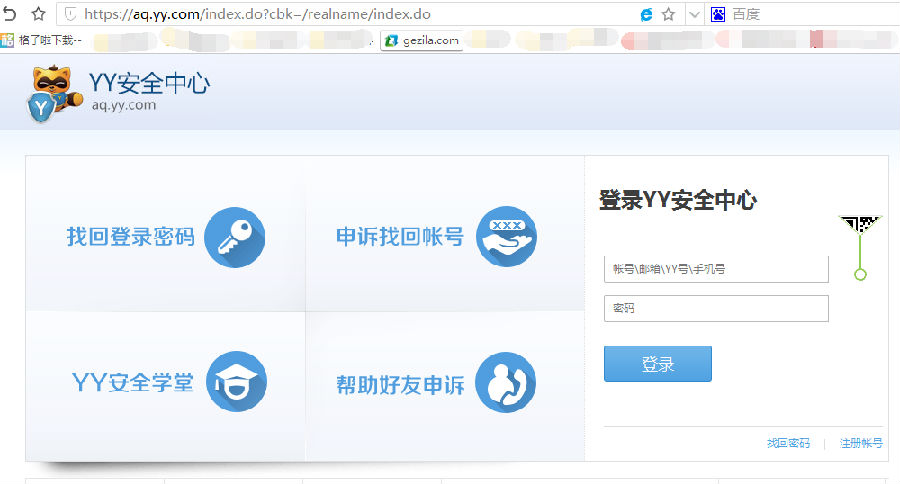Switch to QR code login corner icon

(x=859, y=224)
